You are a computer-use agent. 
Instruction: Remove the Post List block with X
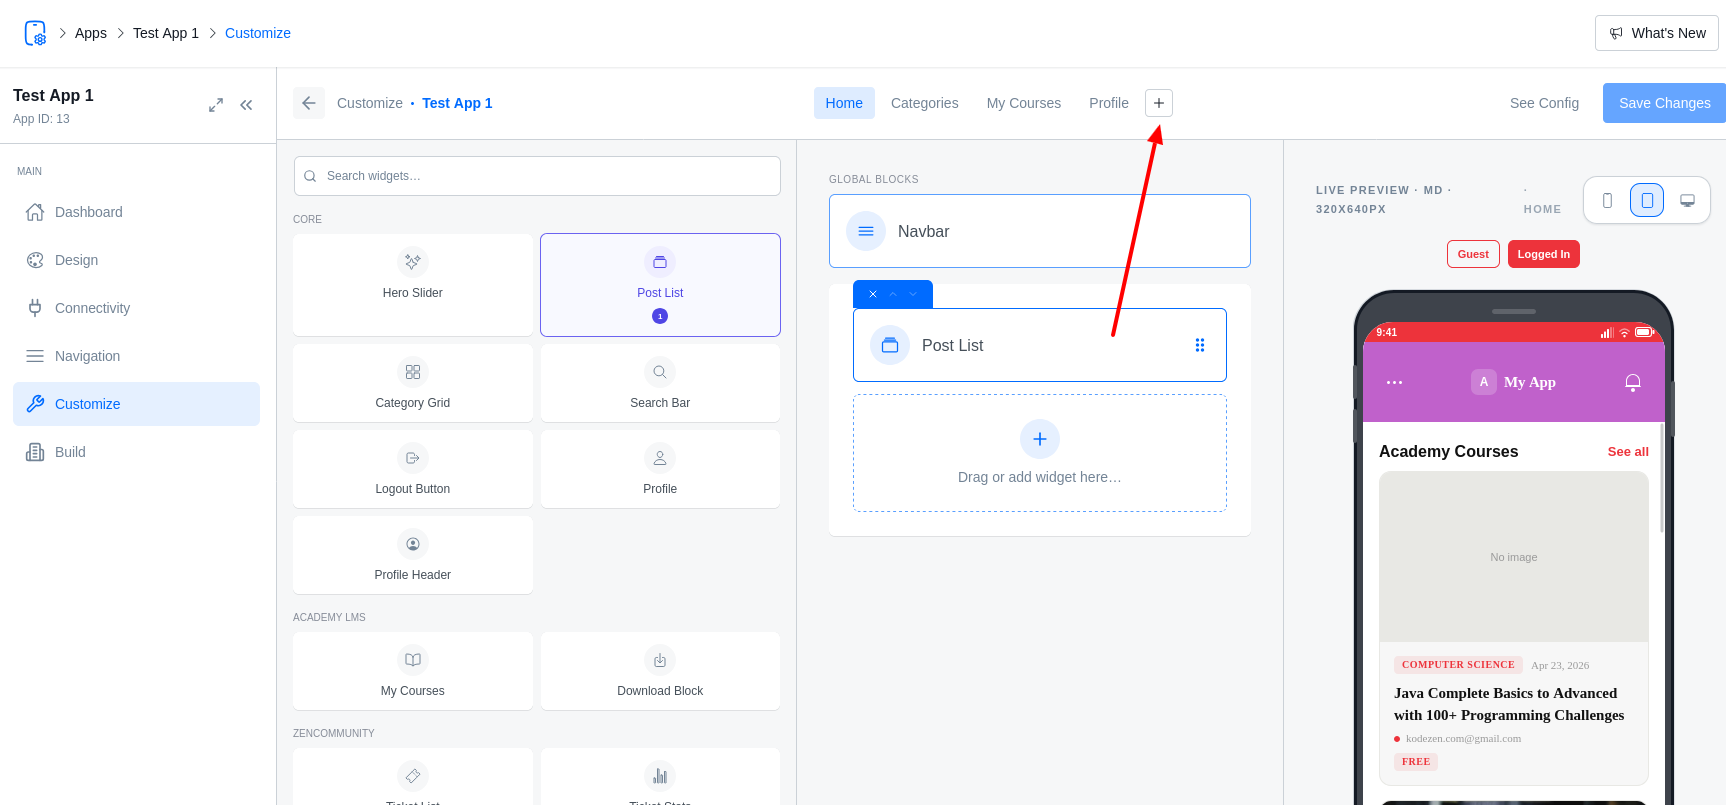pos(873,294)
